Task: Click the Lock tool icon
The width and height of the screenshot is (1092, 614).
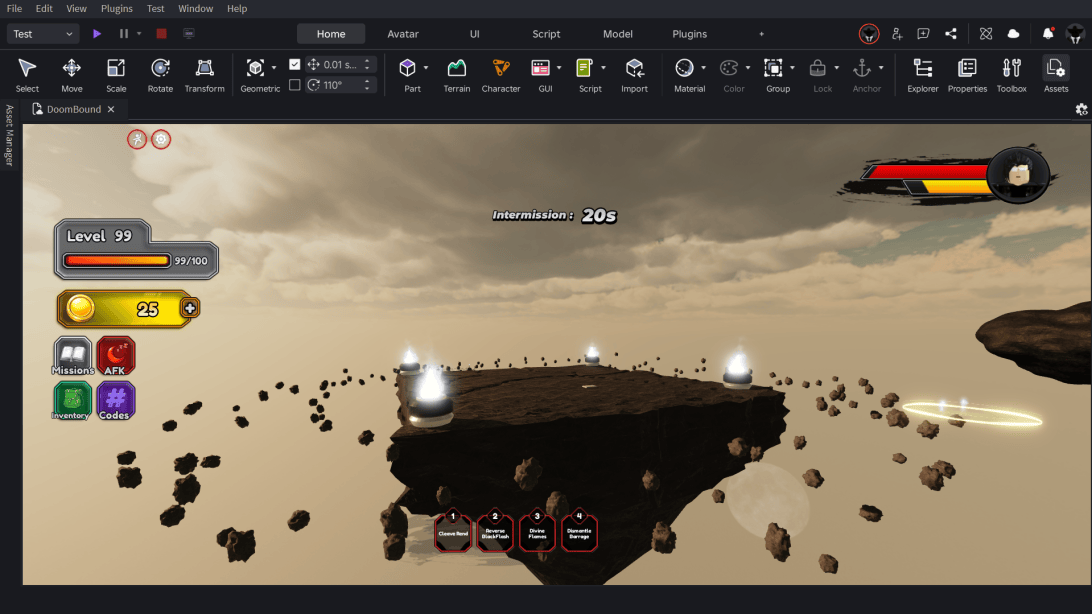Action: coord(818,68)
